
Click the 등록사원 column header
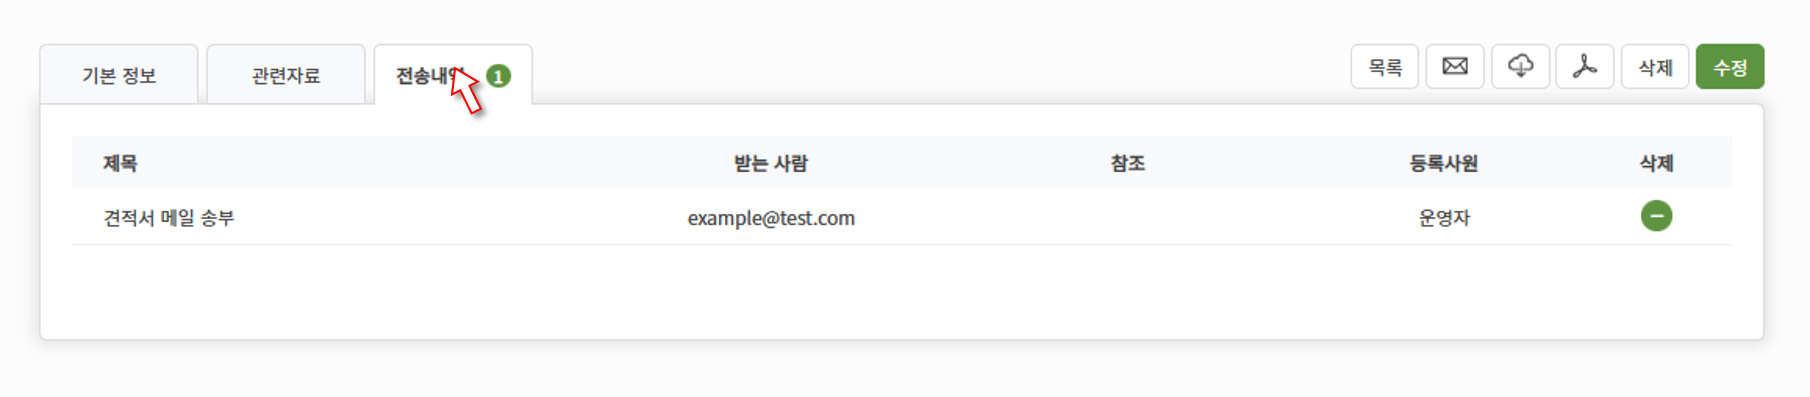pos(1444,163)
